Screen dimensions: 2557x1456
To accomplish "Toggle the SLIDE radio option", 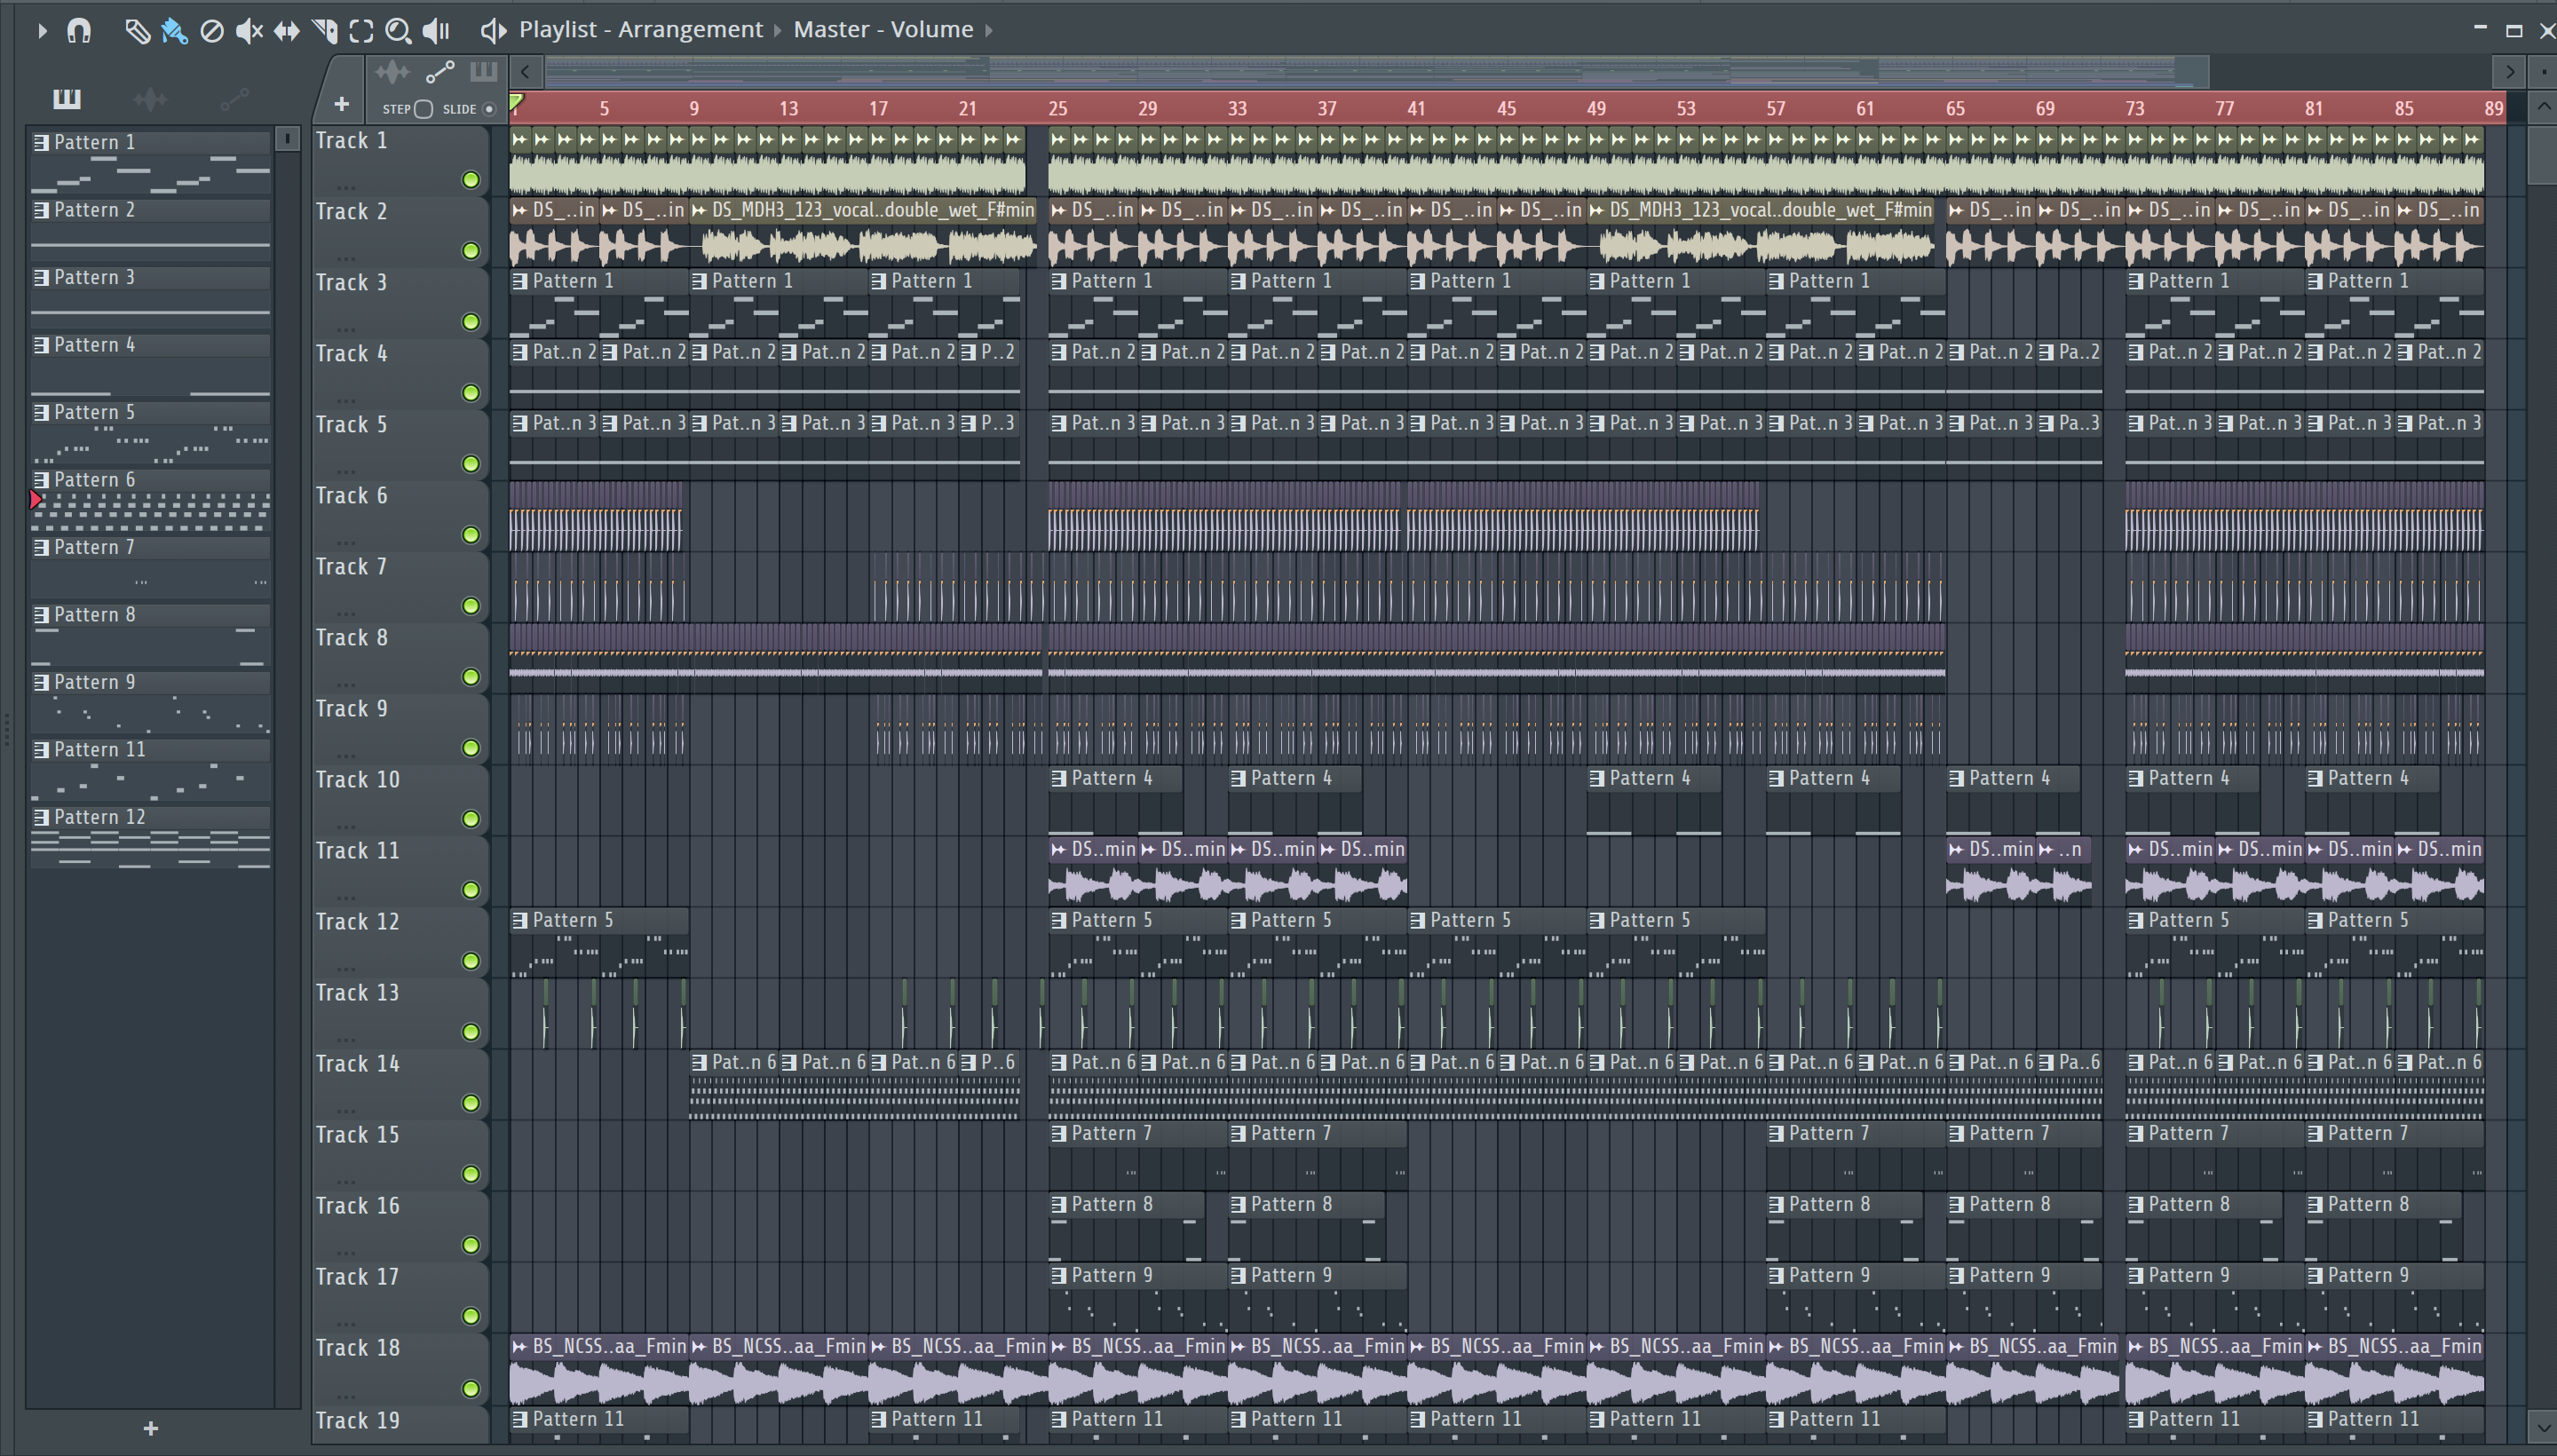I will 489,109.
